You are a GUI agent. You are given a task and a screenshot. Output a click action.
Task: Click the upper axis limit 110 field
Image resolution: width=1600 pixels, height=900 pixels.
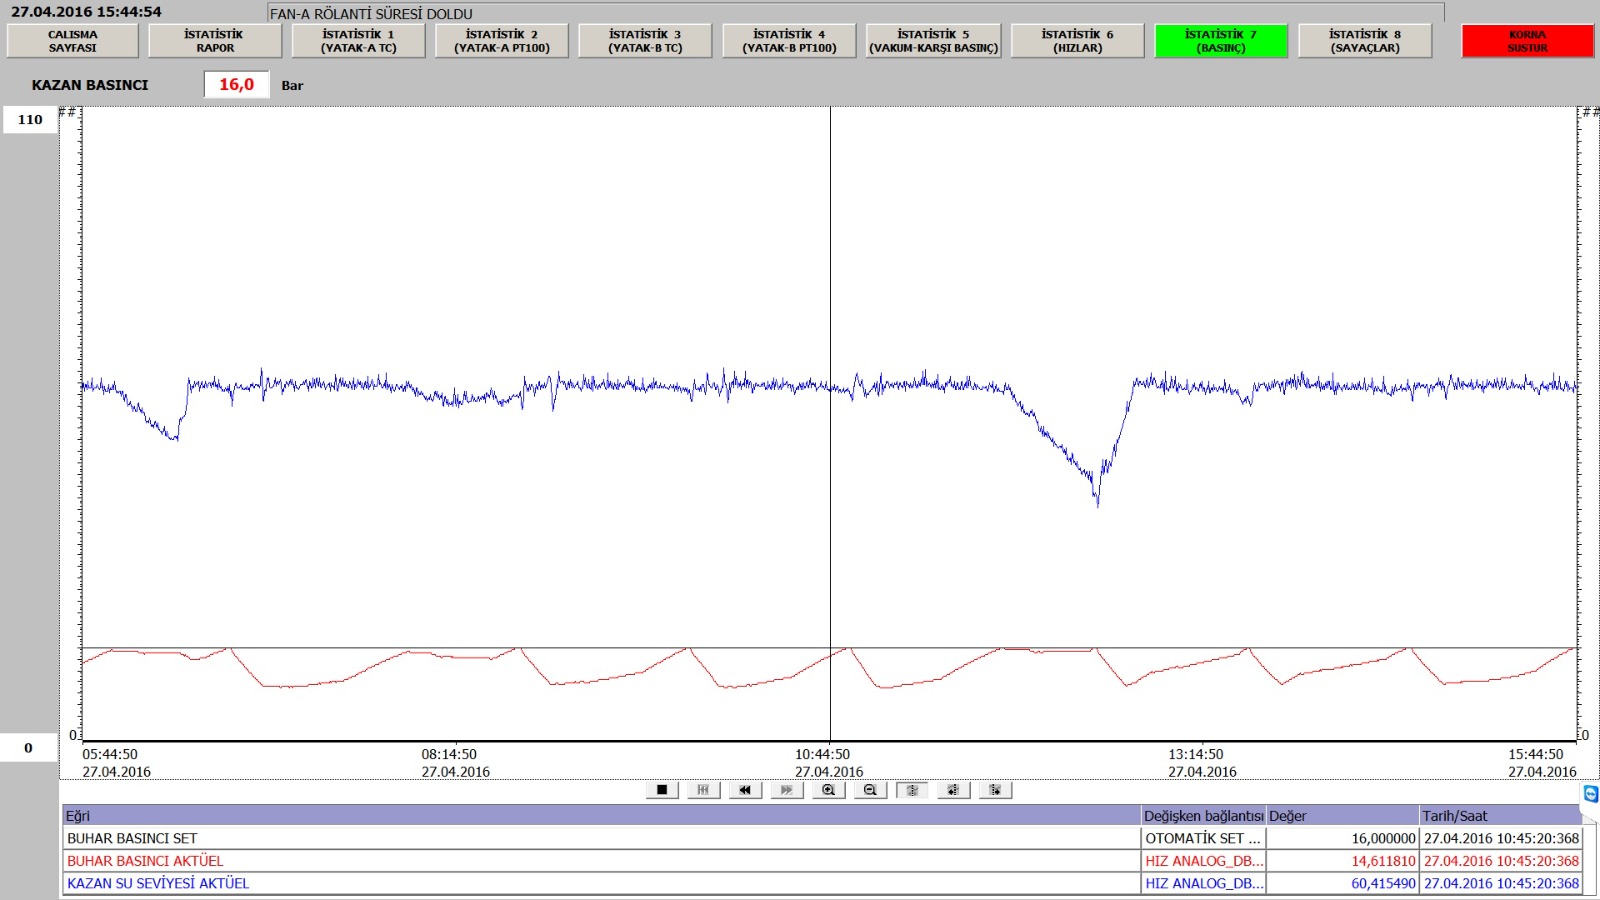[30, 120]
